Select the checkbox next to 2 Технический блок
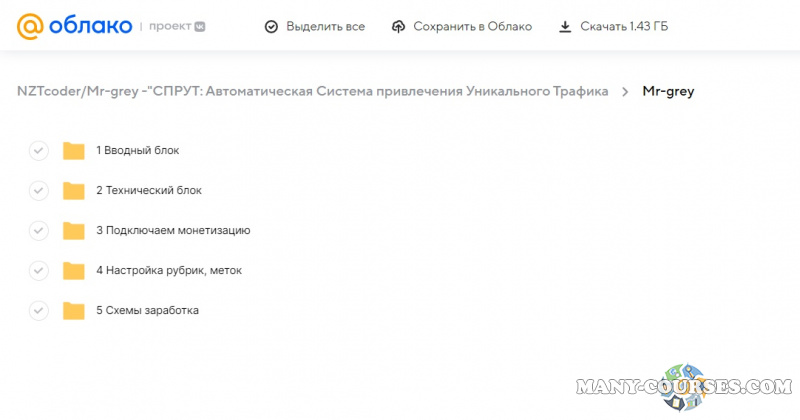 pos(38,191)
